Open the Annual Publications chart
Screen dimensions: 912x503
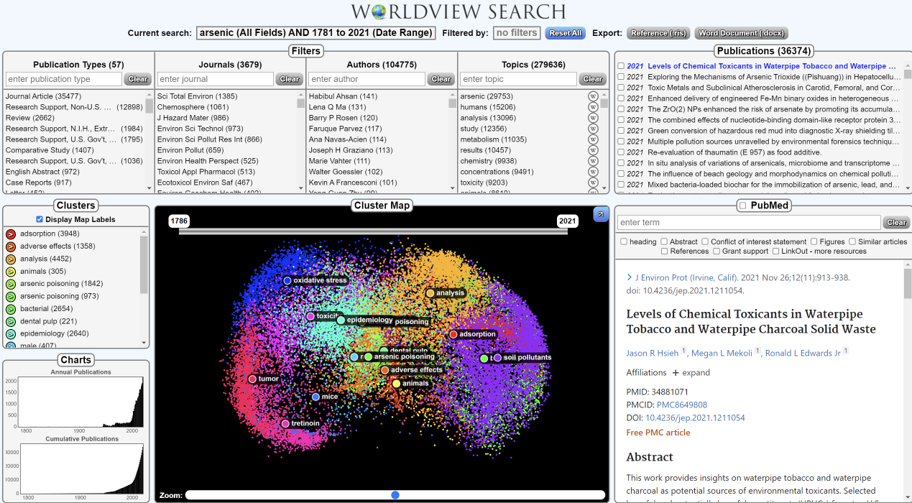click(80, 402)
